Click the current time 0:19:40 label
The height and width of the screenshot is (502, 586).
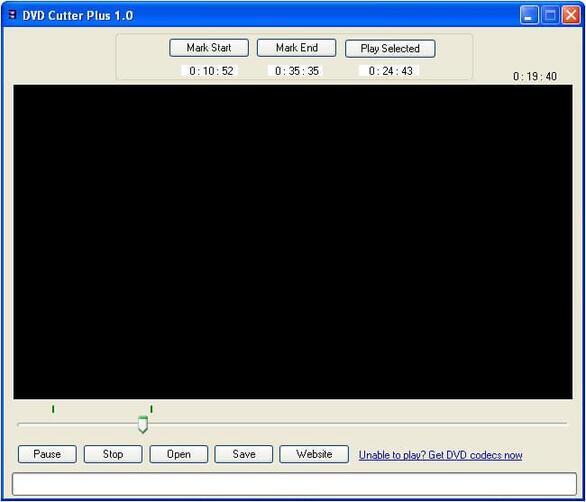pyautogui.click(x=535, y=76)
